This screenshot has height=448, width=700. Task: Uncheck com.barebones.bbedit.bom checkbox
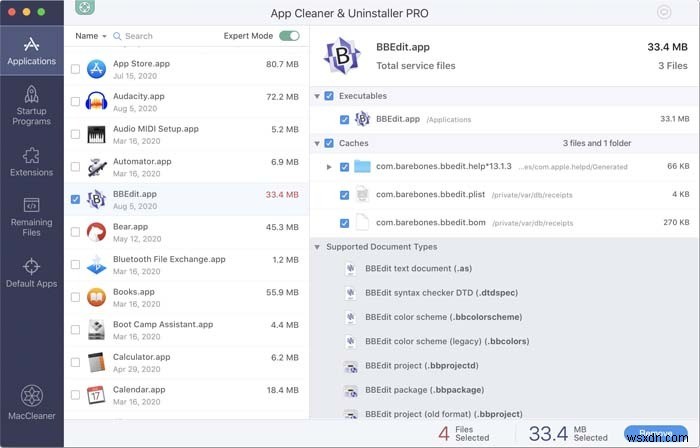344,223
